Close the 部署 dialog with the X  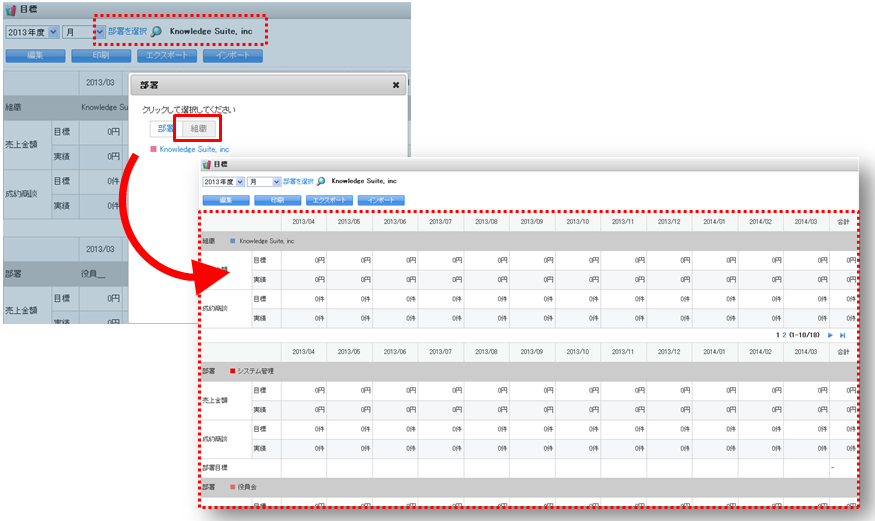click(x=396, y=86)
